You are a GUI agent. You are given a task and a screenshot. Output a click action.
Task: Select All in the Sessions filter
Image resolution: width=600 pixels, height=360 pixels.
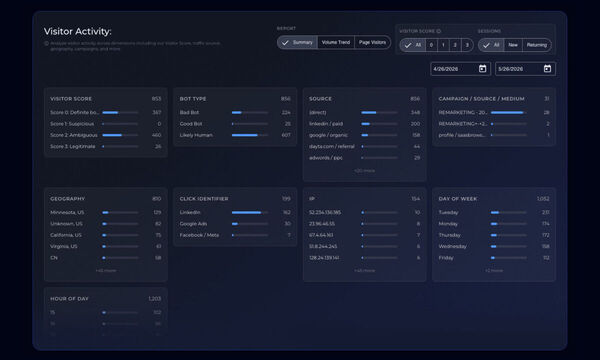pyautogui.click(x=491, y=45)
